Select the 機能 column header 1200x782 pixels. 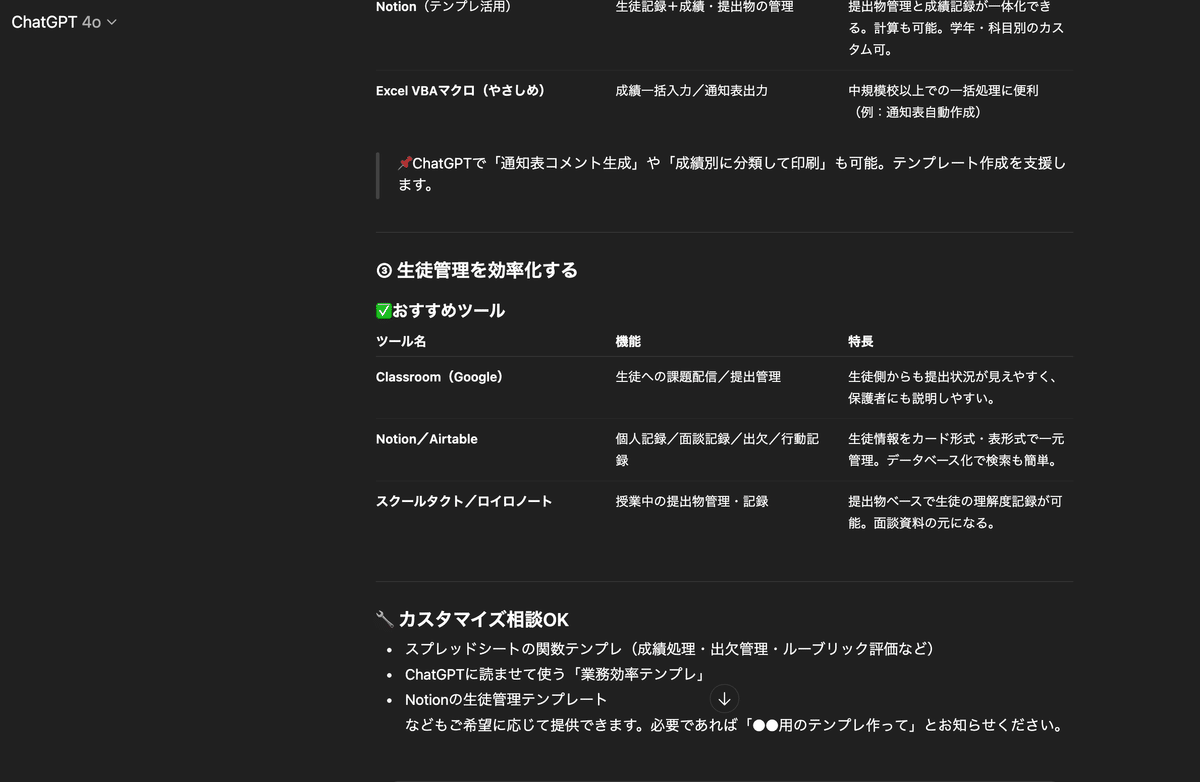(627, 340)
